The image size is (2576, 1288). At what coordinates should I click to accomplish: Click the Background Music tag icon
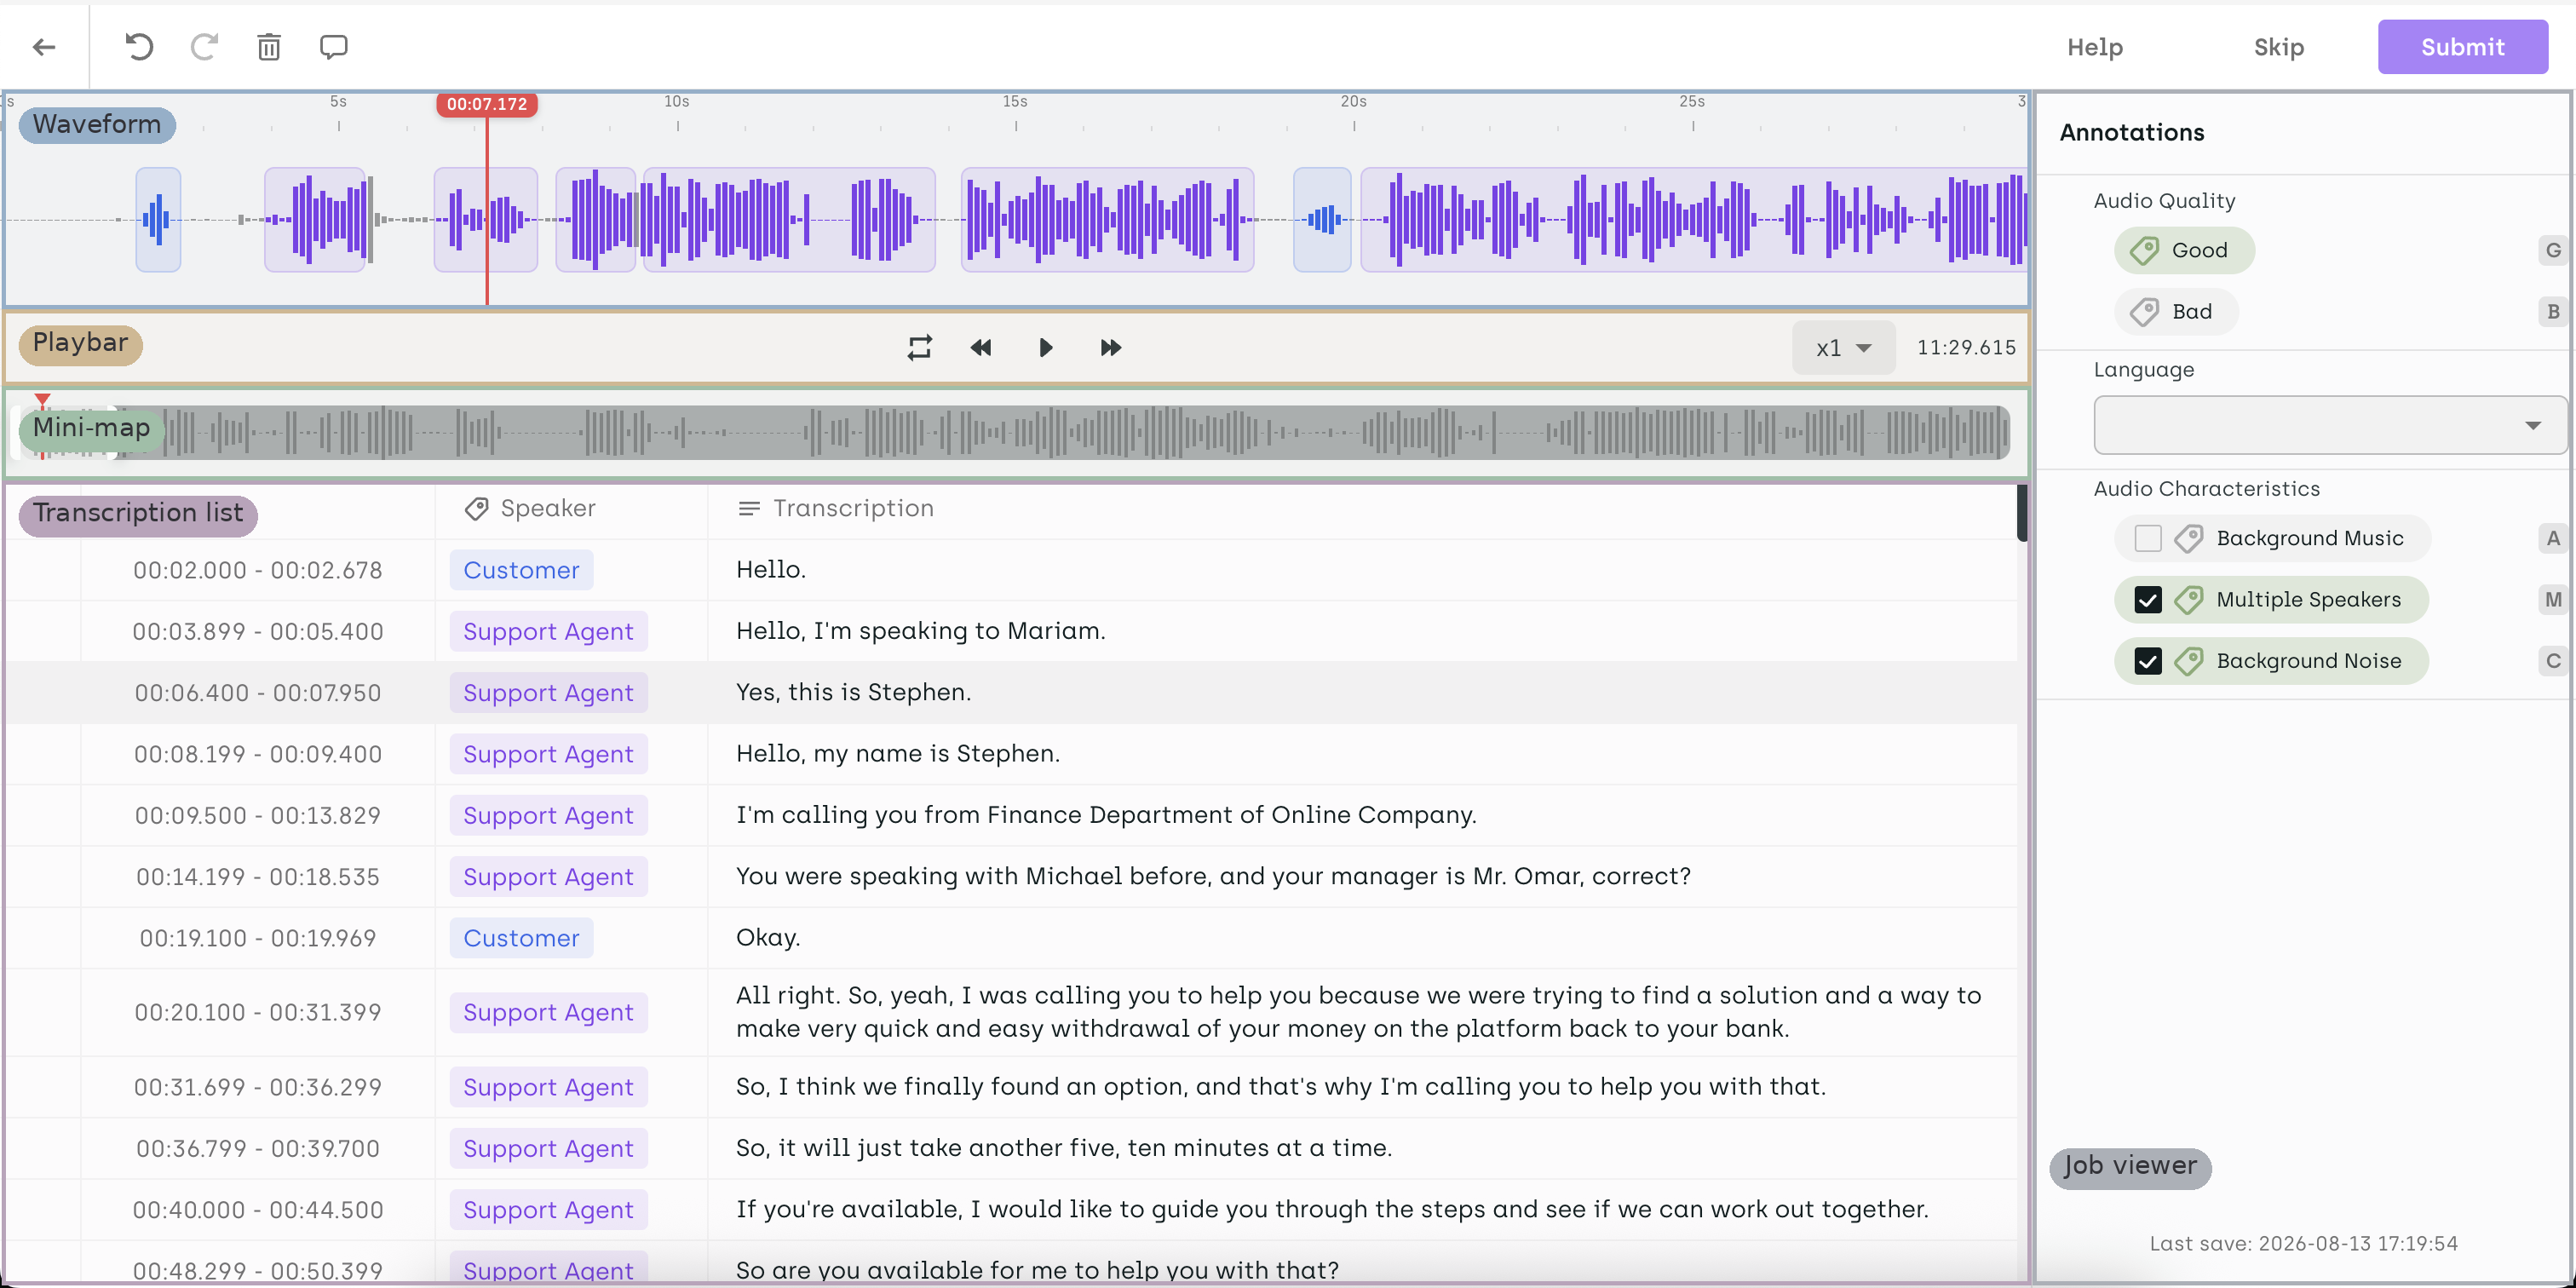pyautogui.click(x=2188, y=539)
